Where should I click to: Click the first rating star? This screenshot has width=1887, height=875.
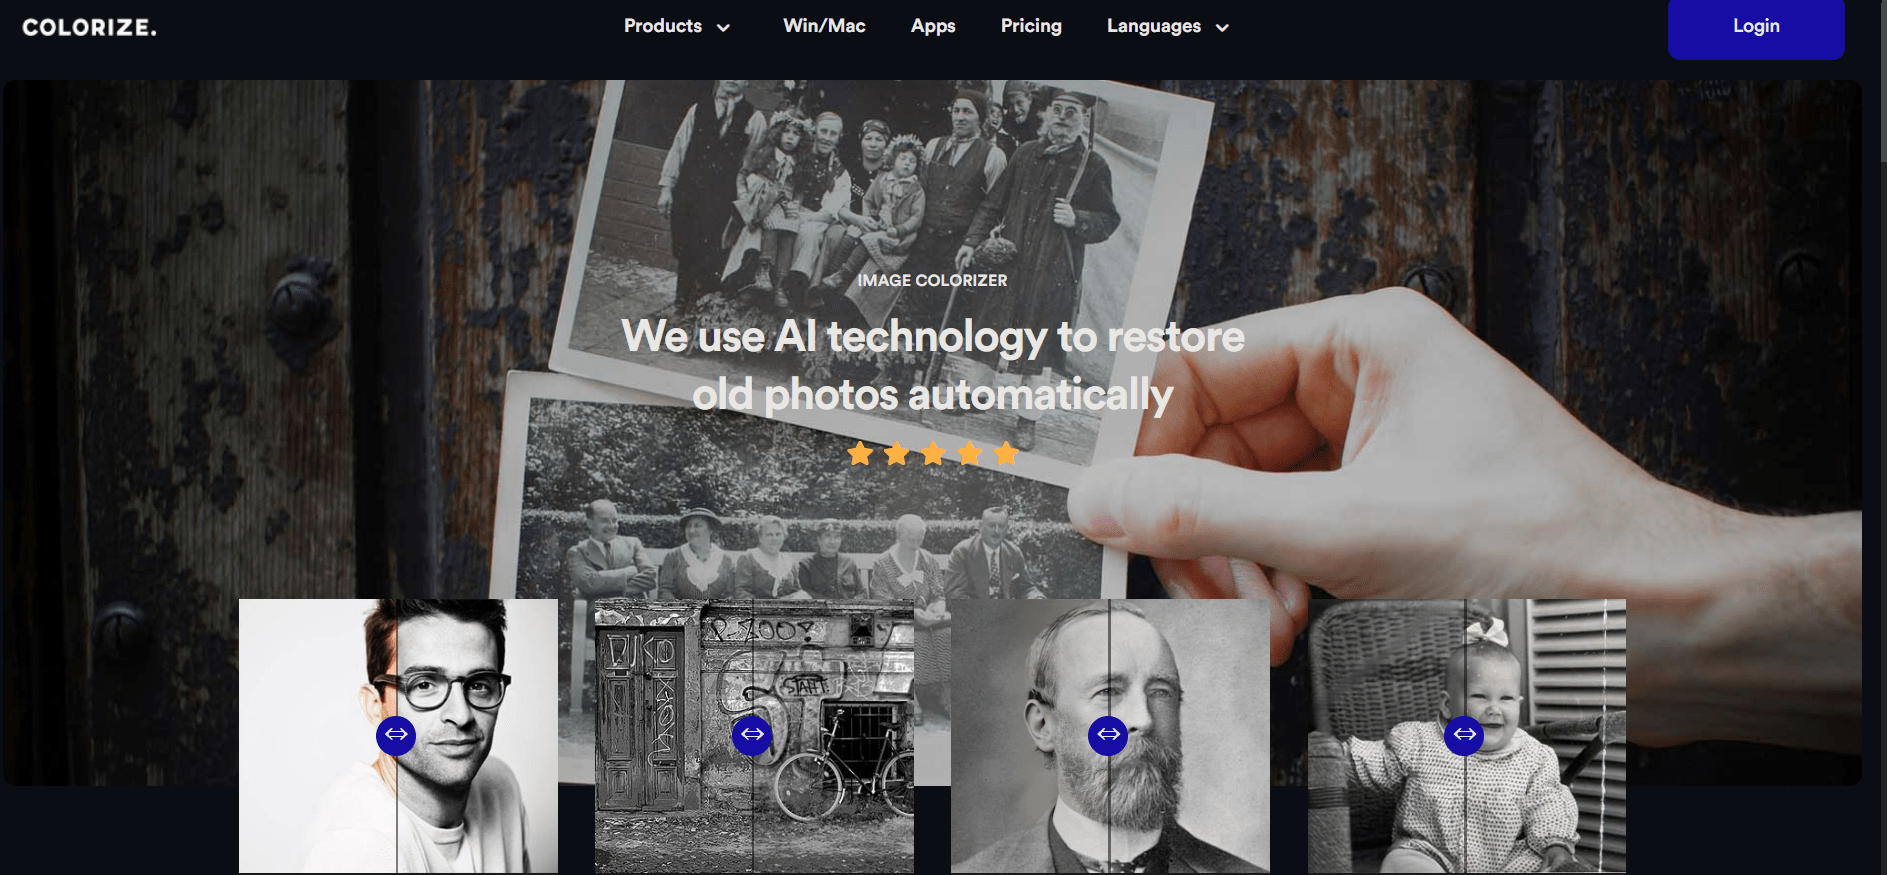coord(860,454)
